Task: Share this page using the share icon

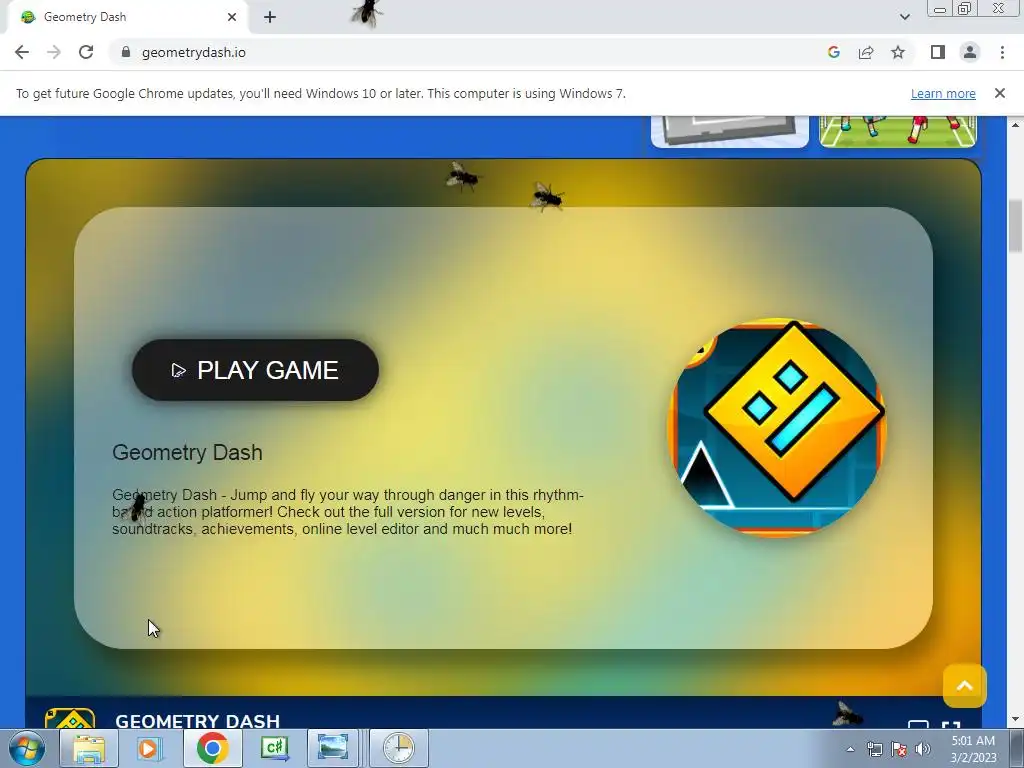Action: tap(866, 52)
